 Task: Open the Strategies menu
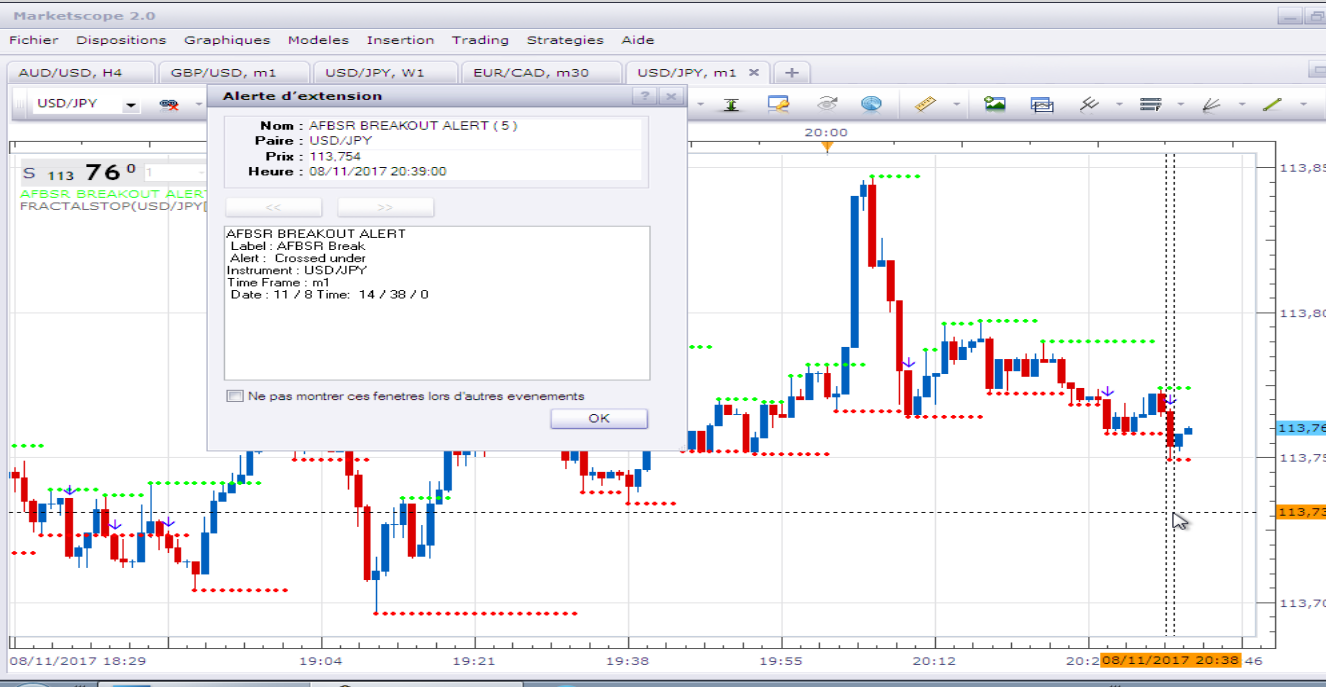(565, 40)
